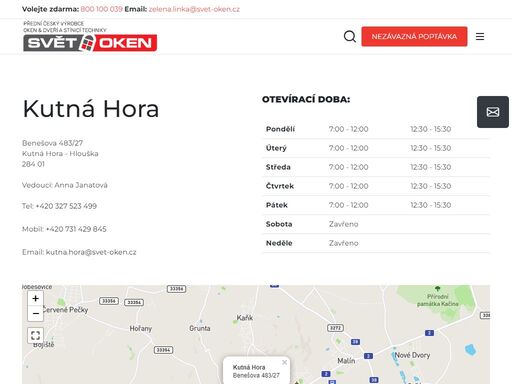Click the Malín label on the map
Image resolution: width=512 pixels, height=384 pixels.
coord(346,361)
